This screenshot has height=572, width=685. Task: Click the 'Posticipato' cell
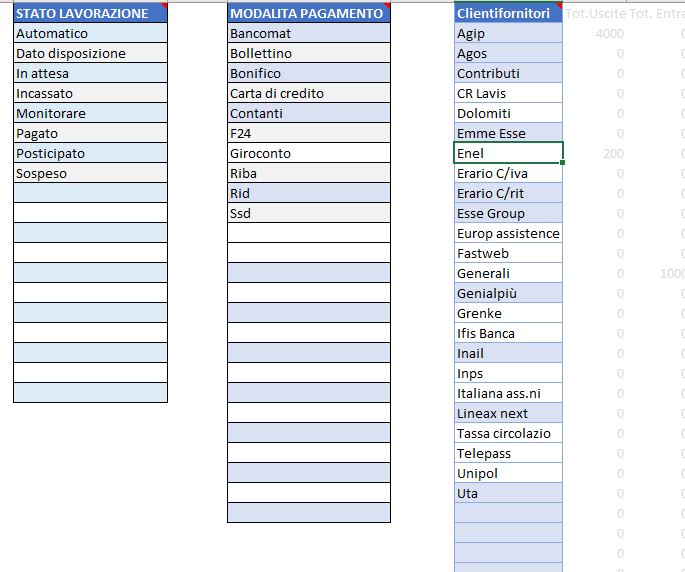pyautogui.click(x=90, y=153)
